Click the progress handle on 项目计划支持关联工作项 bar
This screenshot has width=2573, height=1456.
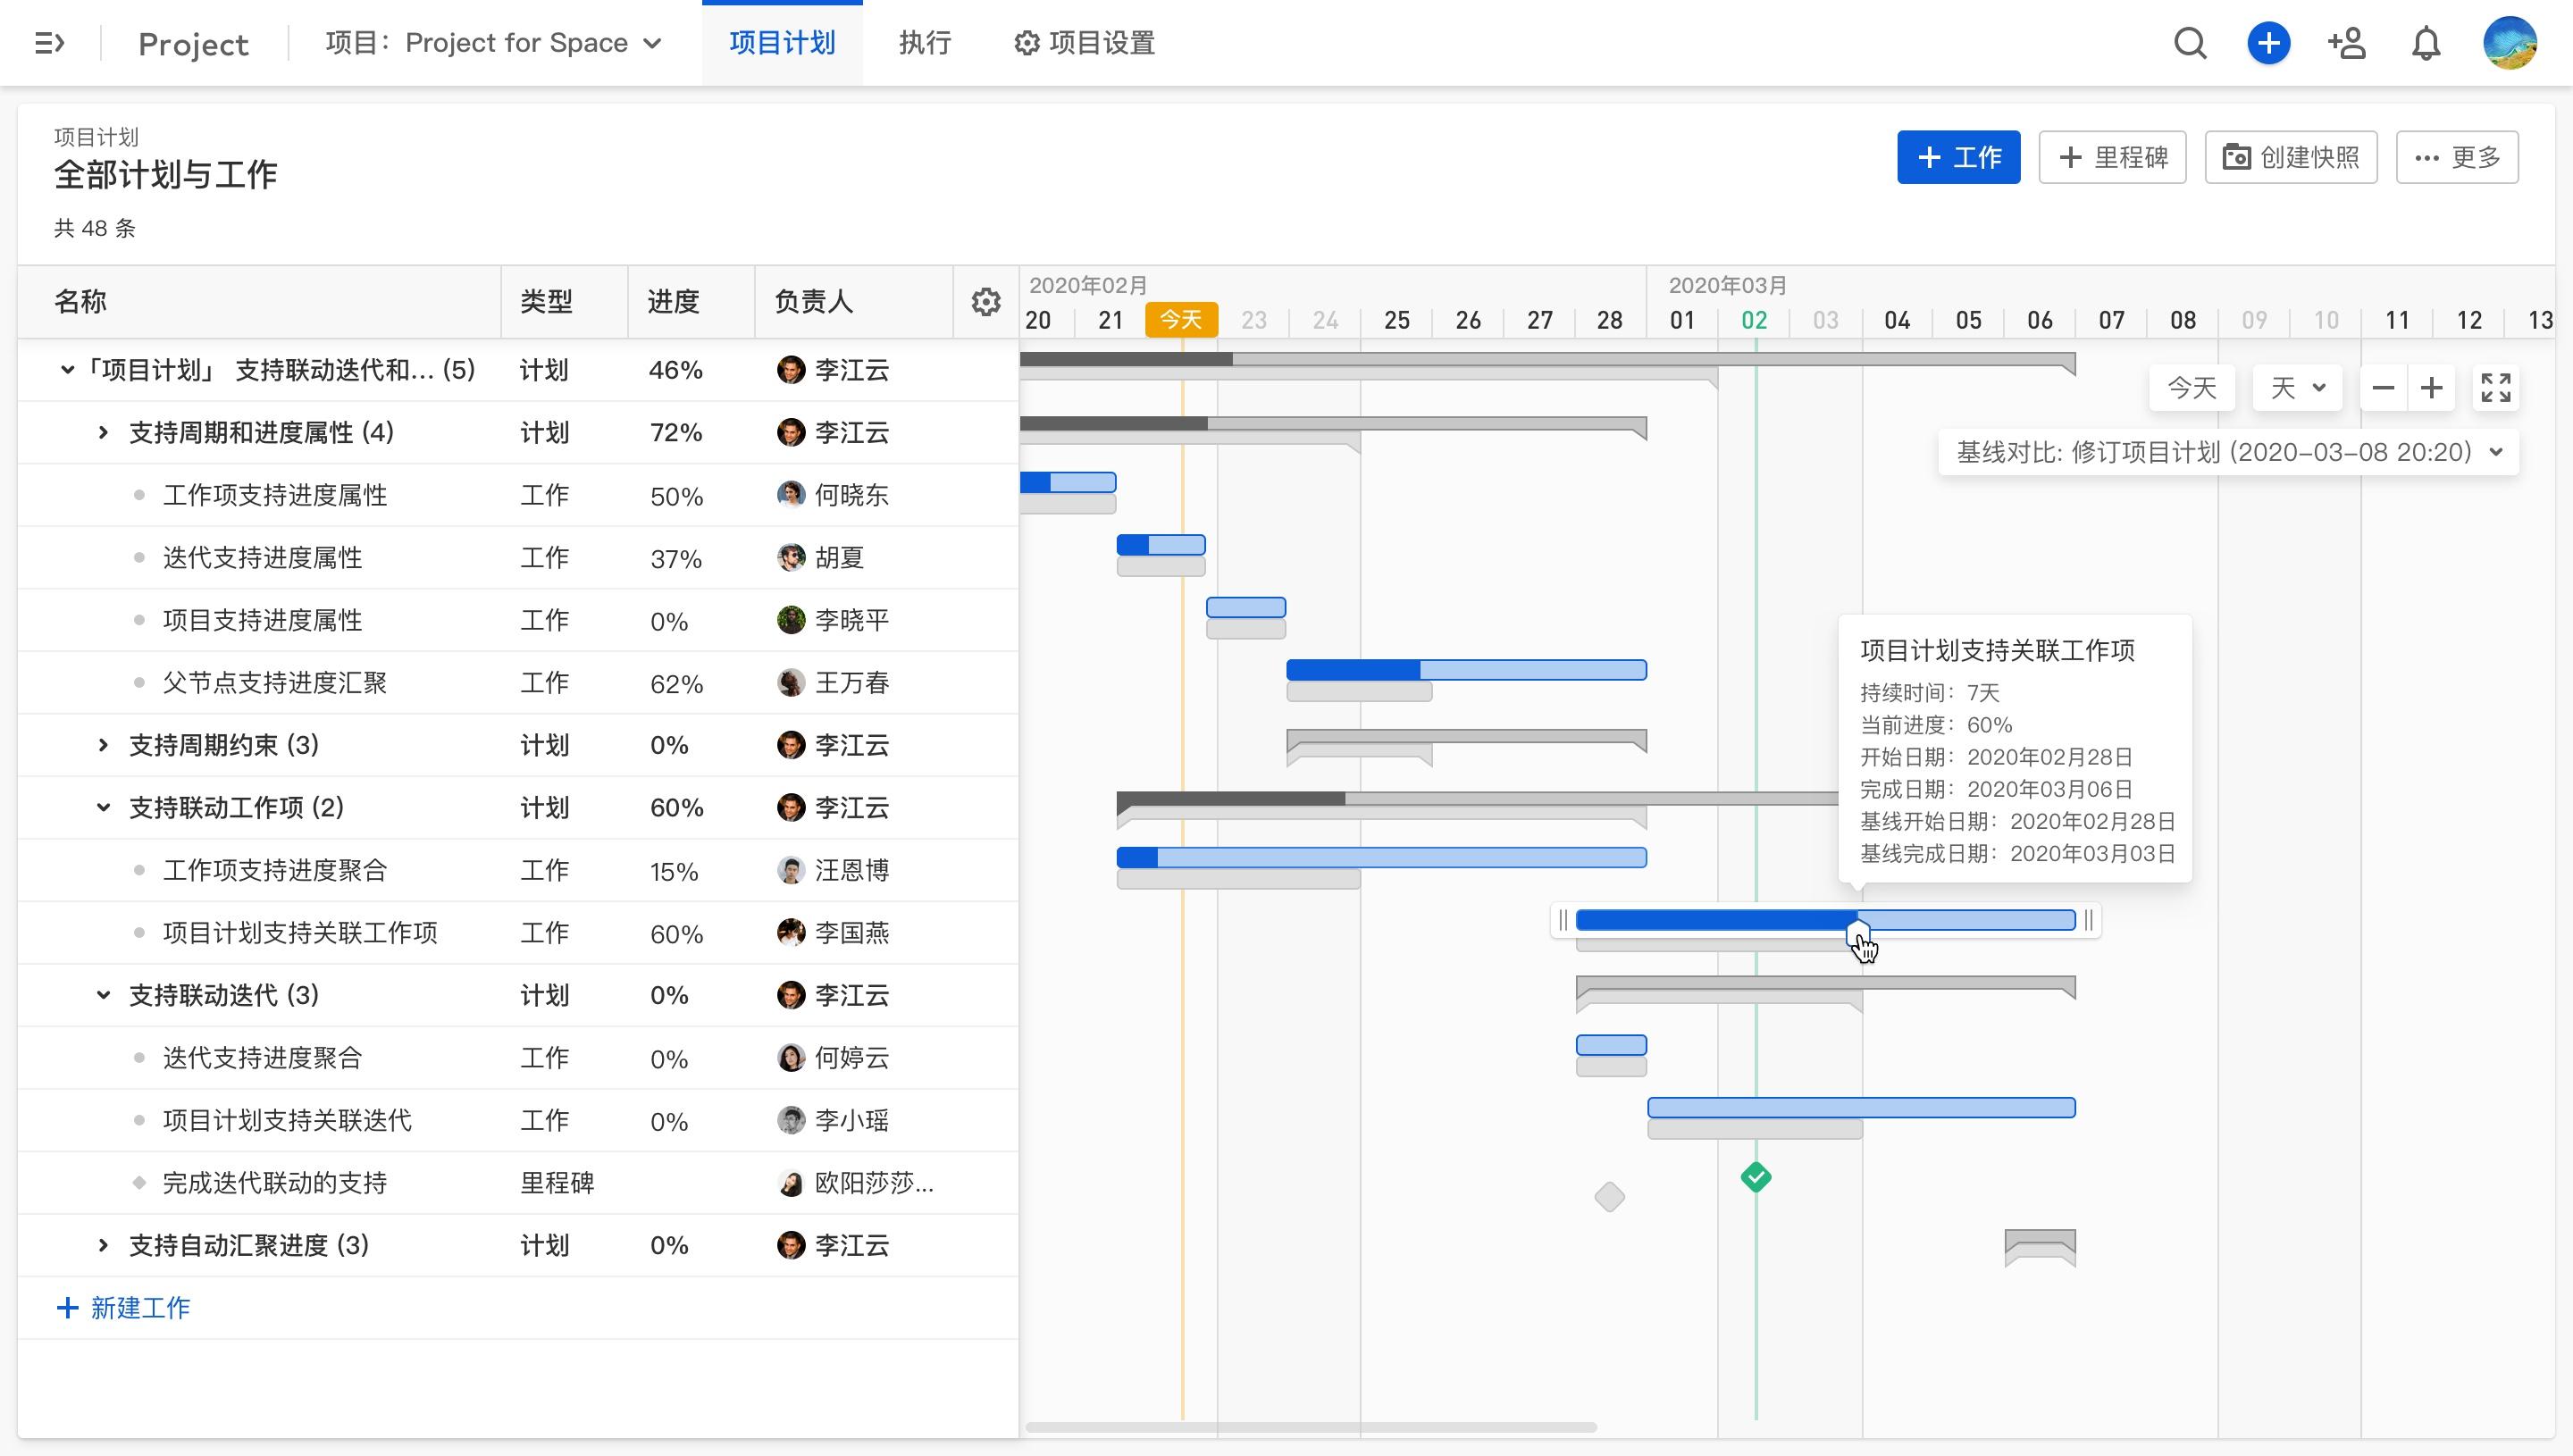(1858, 934)
